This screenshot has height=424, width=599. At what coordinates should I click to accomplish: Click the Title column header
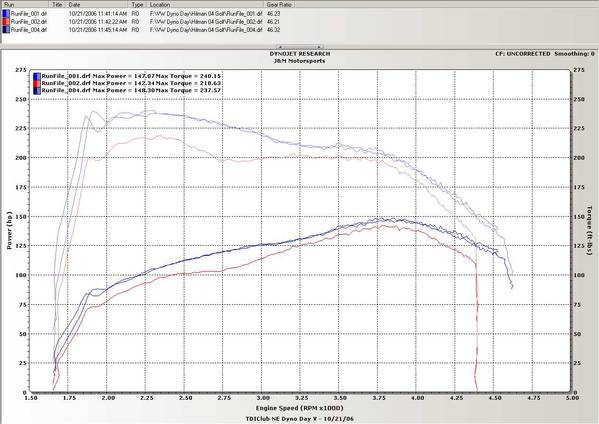tap(58, 5)
